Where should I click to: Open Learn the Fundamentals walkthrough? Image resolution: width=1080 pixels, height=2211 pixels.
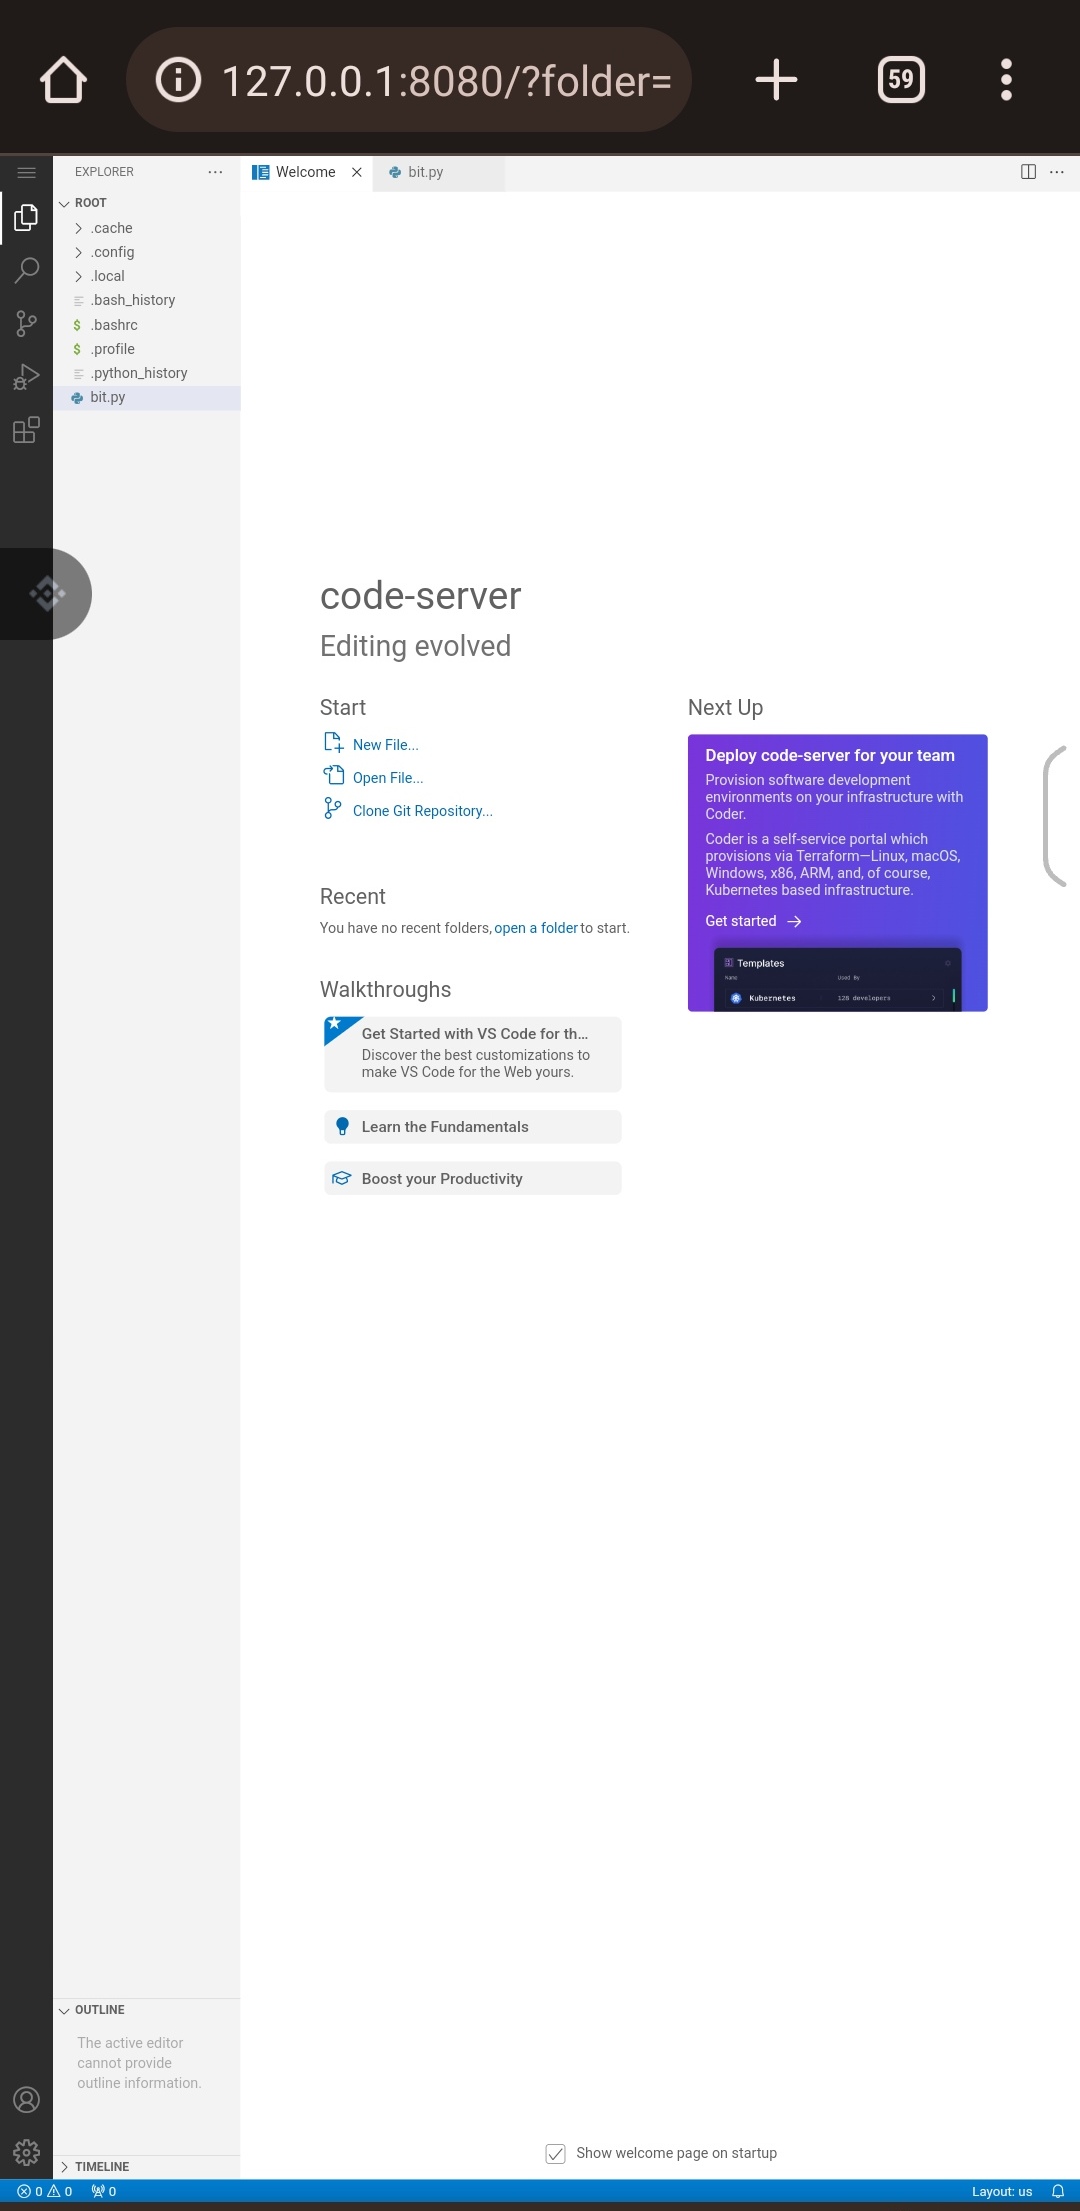[x=473, y=1127]
